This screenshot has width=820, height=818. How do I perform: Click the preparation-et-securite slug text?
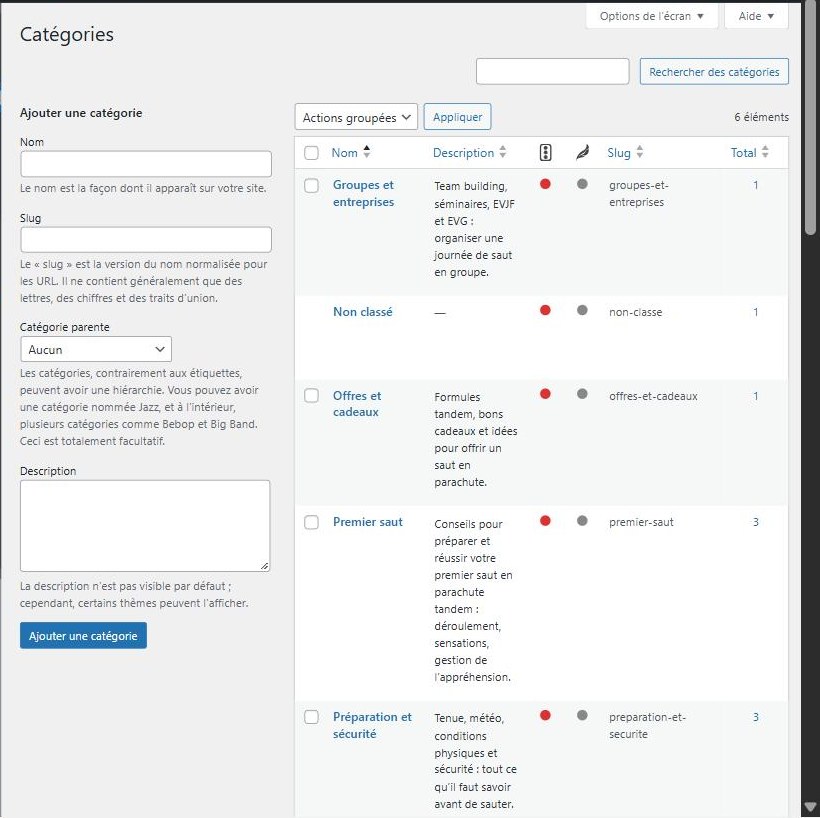click(647, 725)
